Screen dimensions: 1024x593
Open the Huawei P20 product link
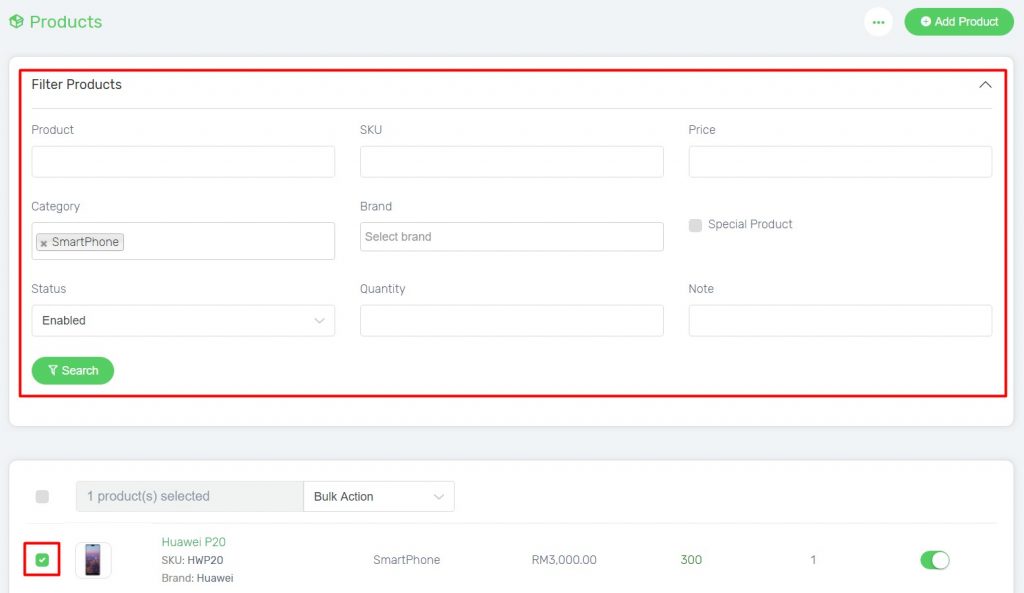click(x=193, y=541)
